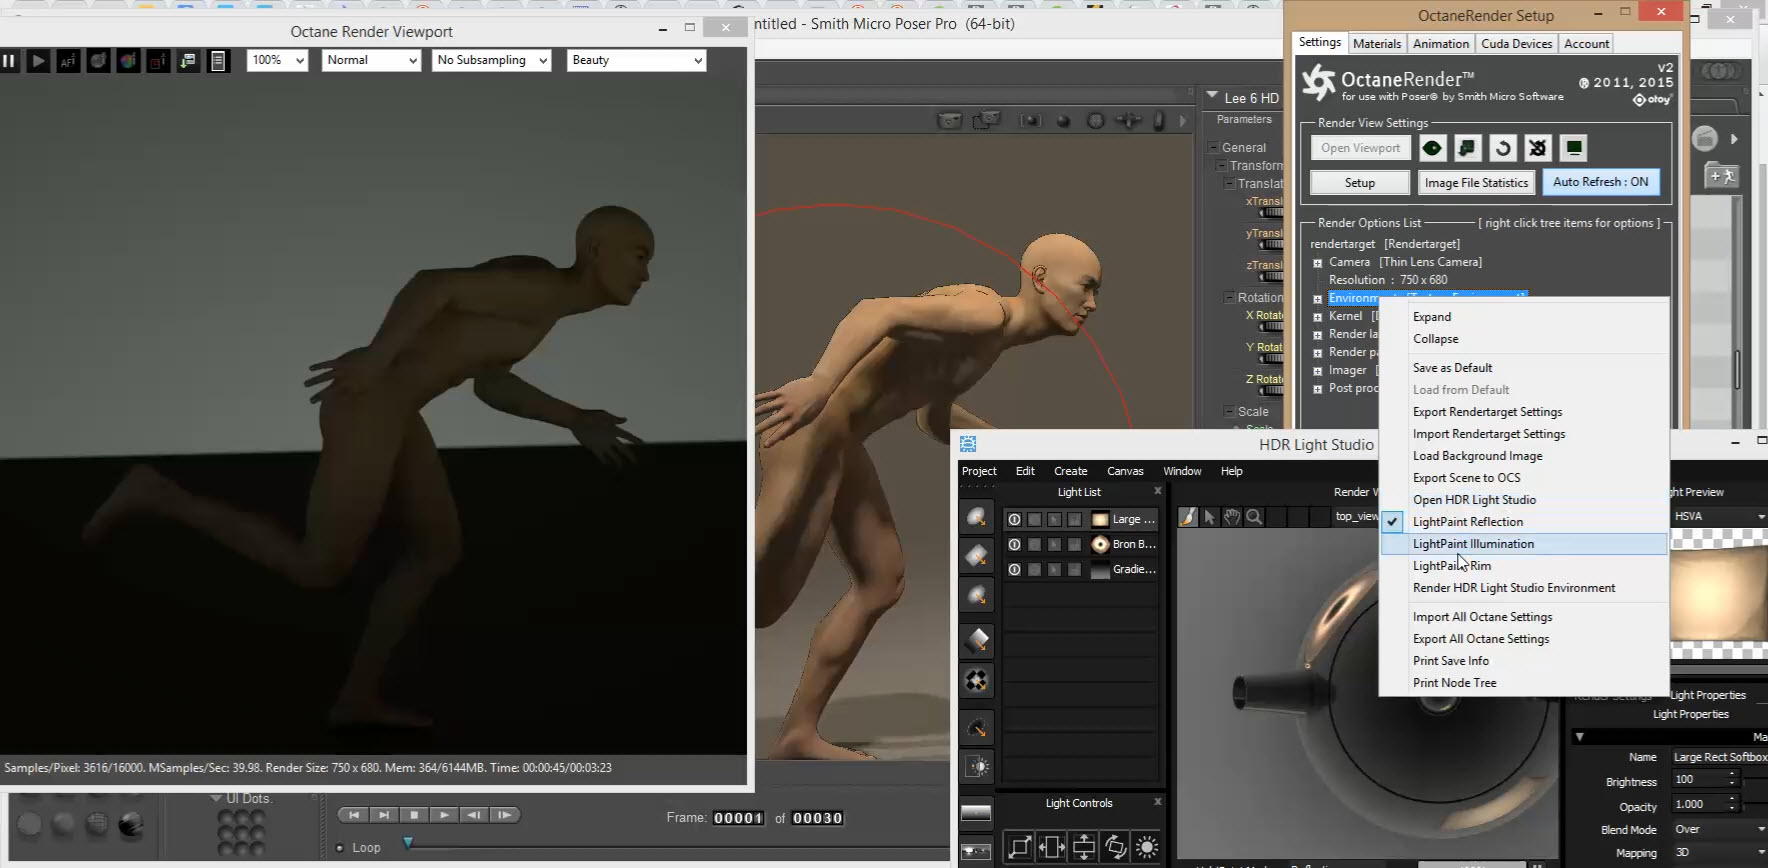Toggle visibility of the Large light
Screen dimensions: 1768x868
point(1014,519)
